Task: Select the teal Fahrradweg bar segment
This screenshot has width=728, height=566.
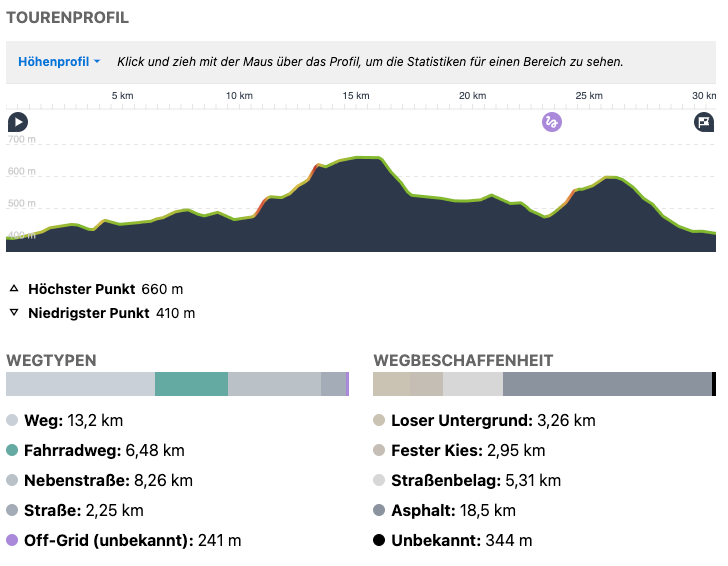Action: tap(191, 384)
